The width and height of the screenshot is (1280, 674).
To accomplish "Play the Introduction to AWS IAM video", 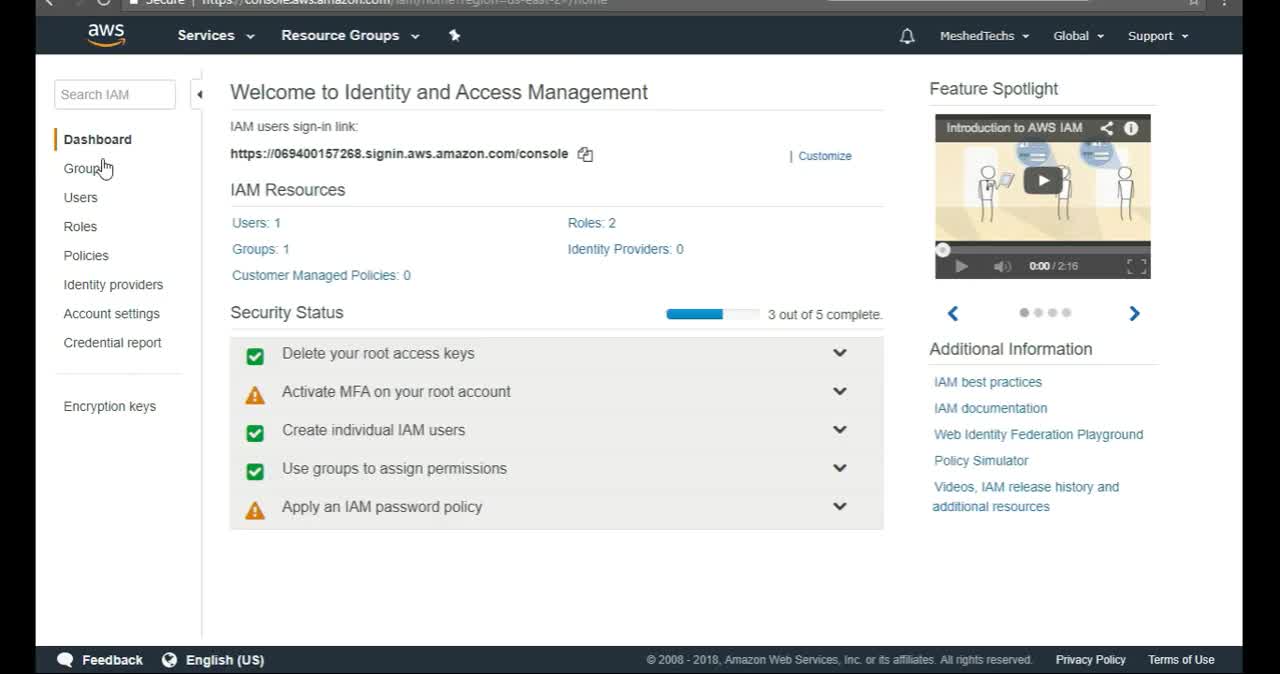I will pos(1043,180).
